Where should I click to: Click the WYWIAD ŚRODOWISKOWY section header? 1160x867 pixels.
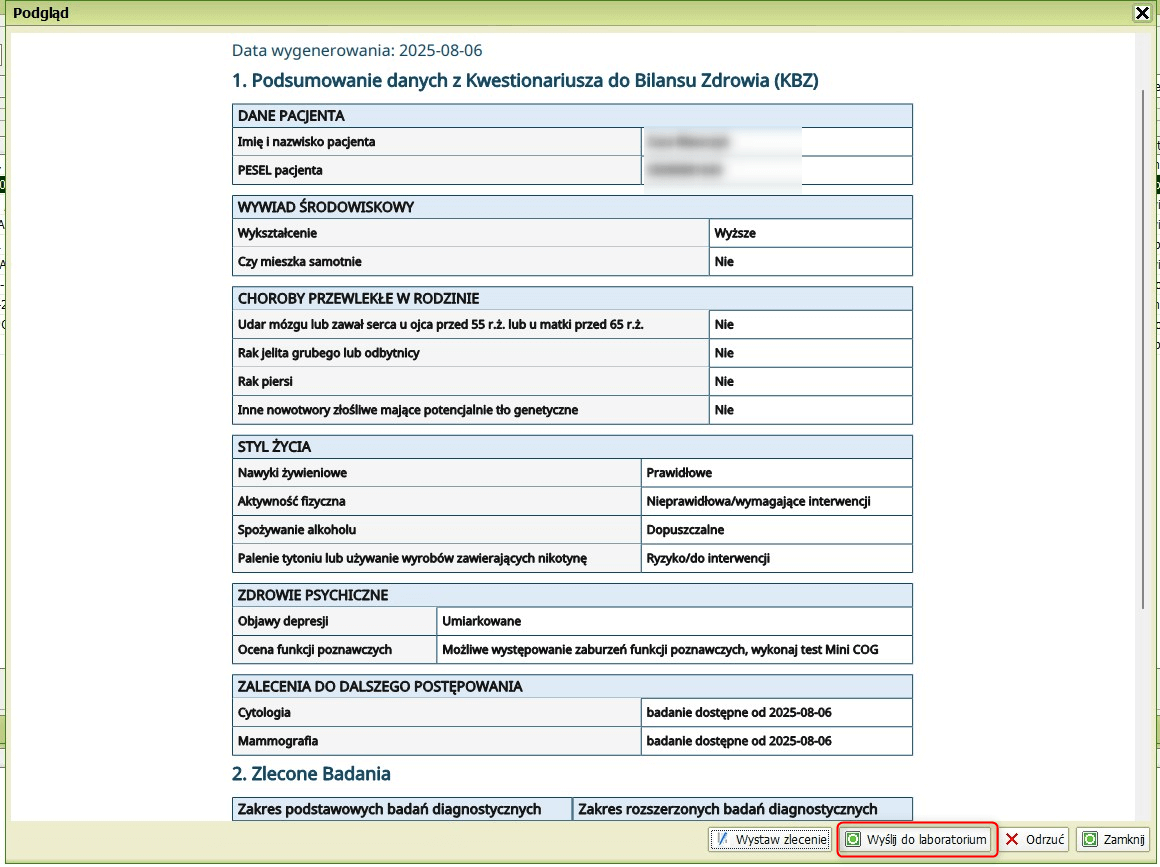click(x=572, y=207)
